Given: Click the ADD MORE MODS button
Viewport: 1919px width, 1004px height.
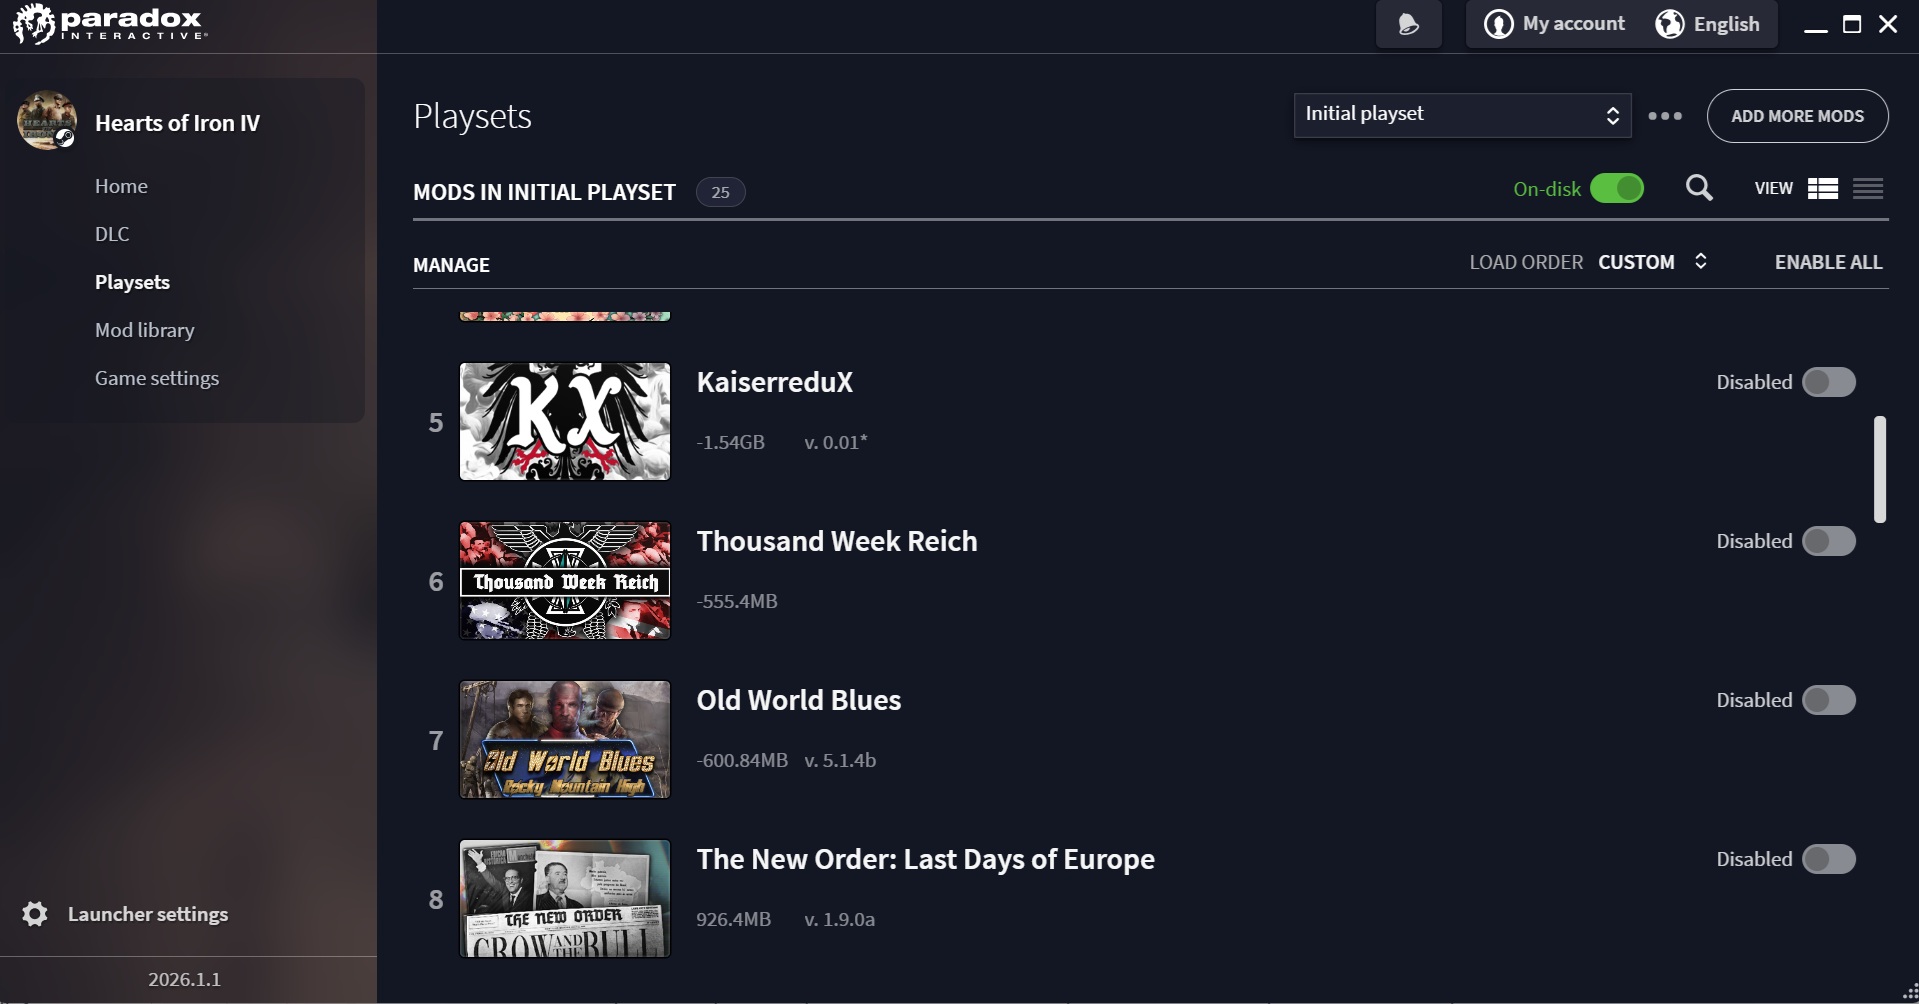Looking at the screenshot, I should pos(1797,116).
